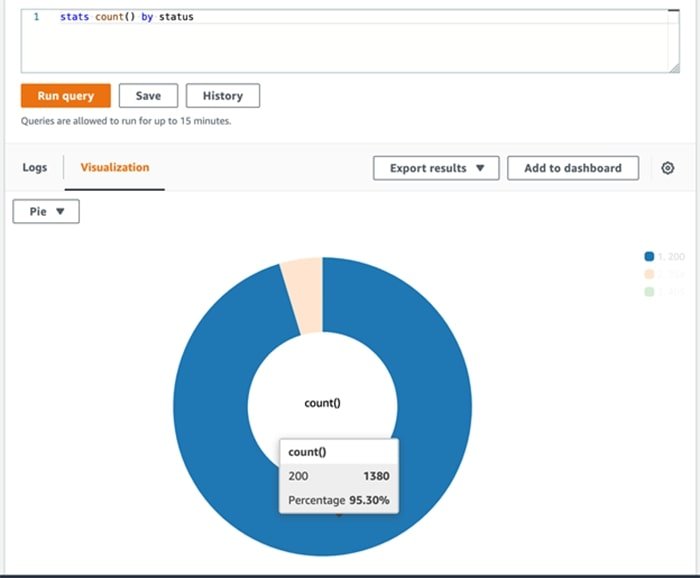Toggle the 1. 200 legend entry
The image size is (700, 578).
[670, 257]
